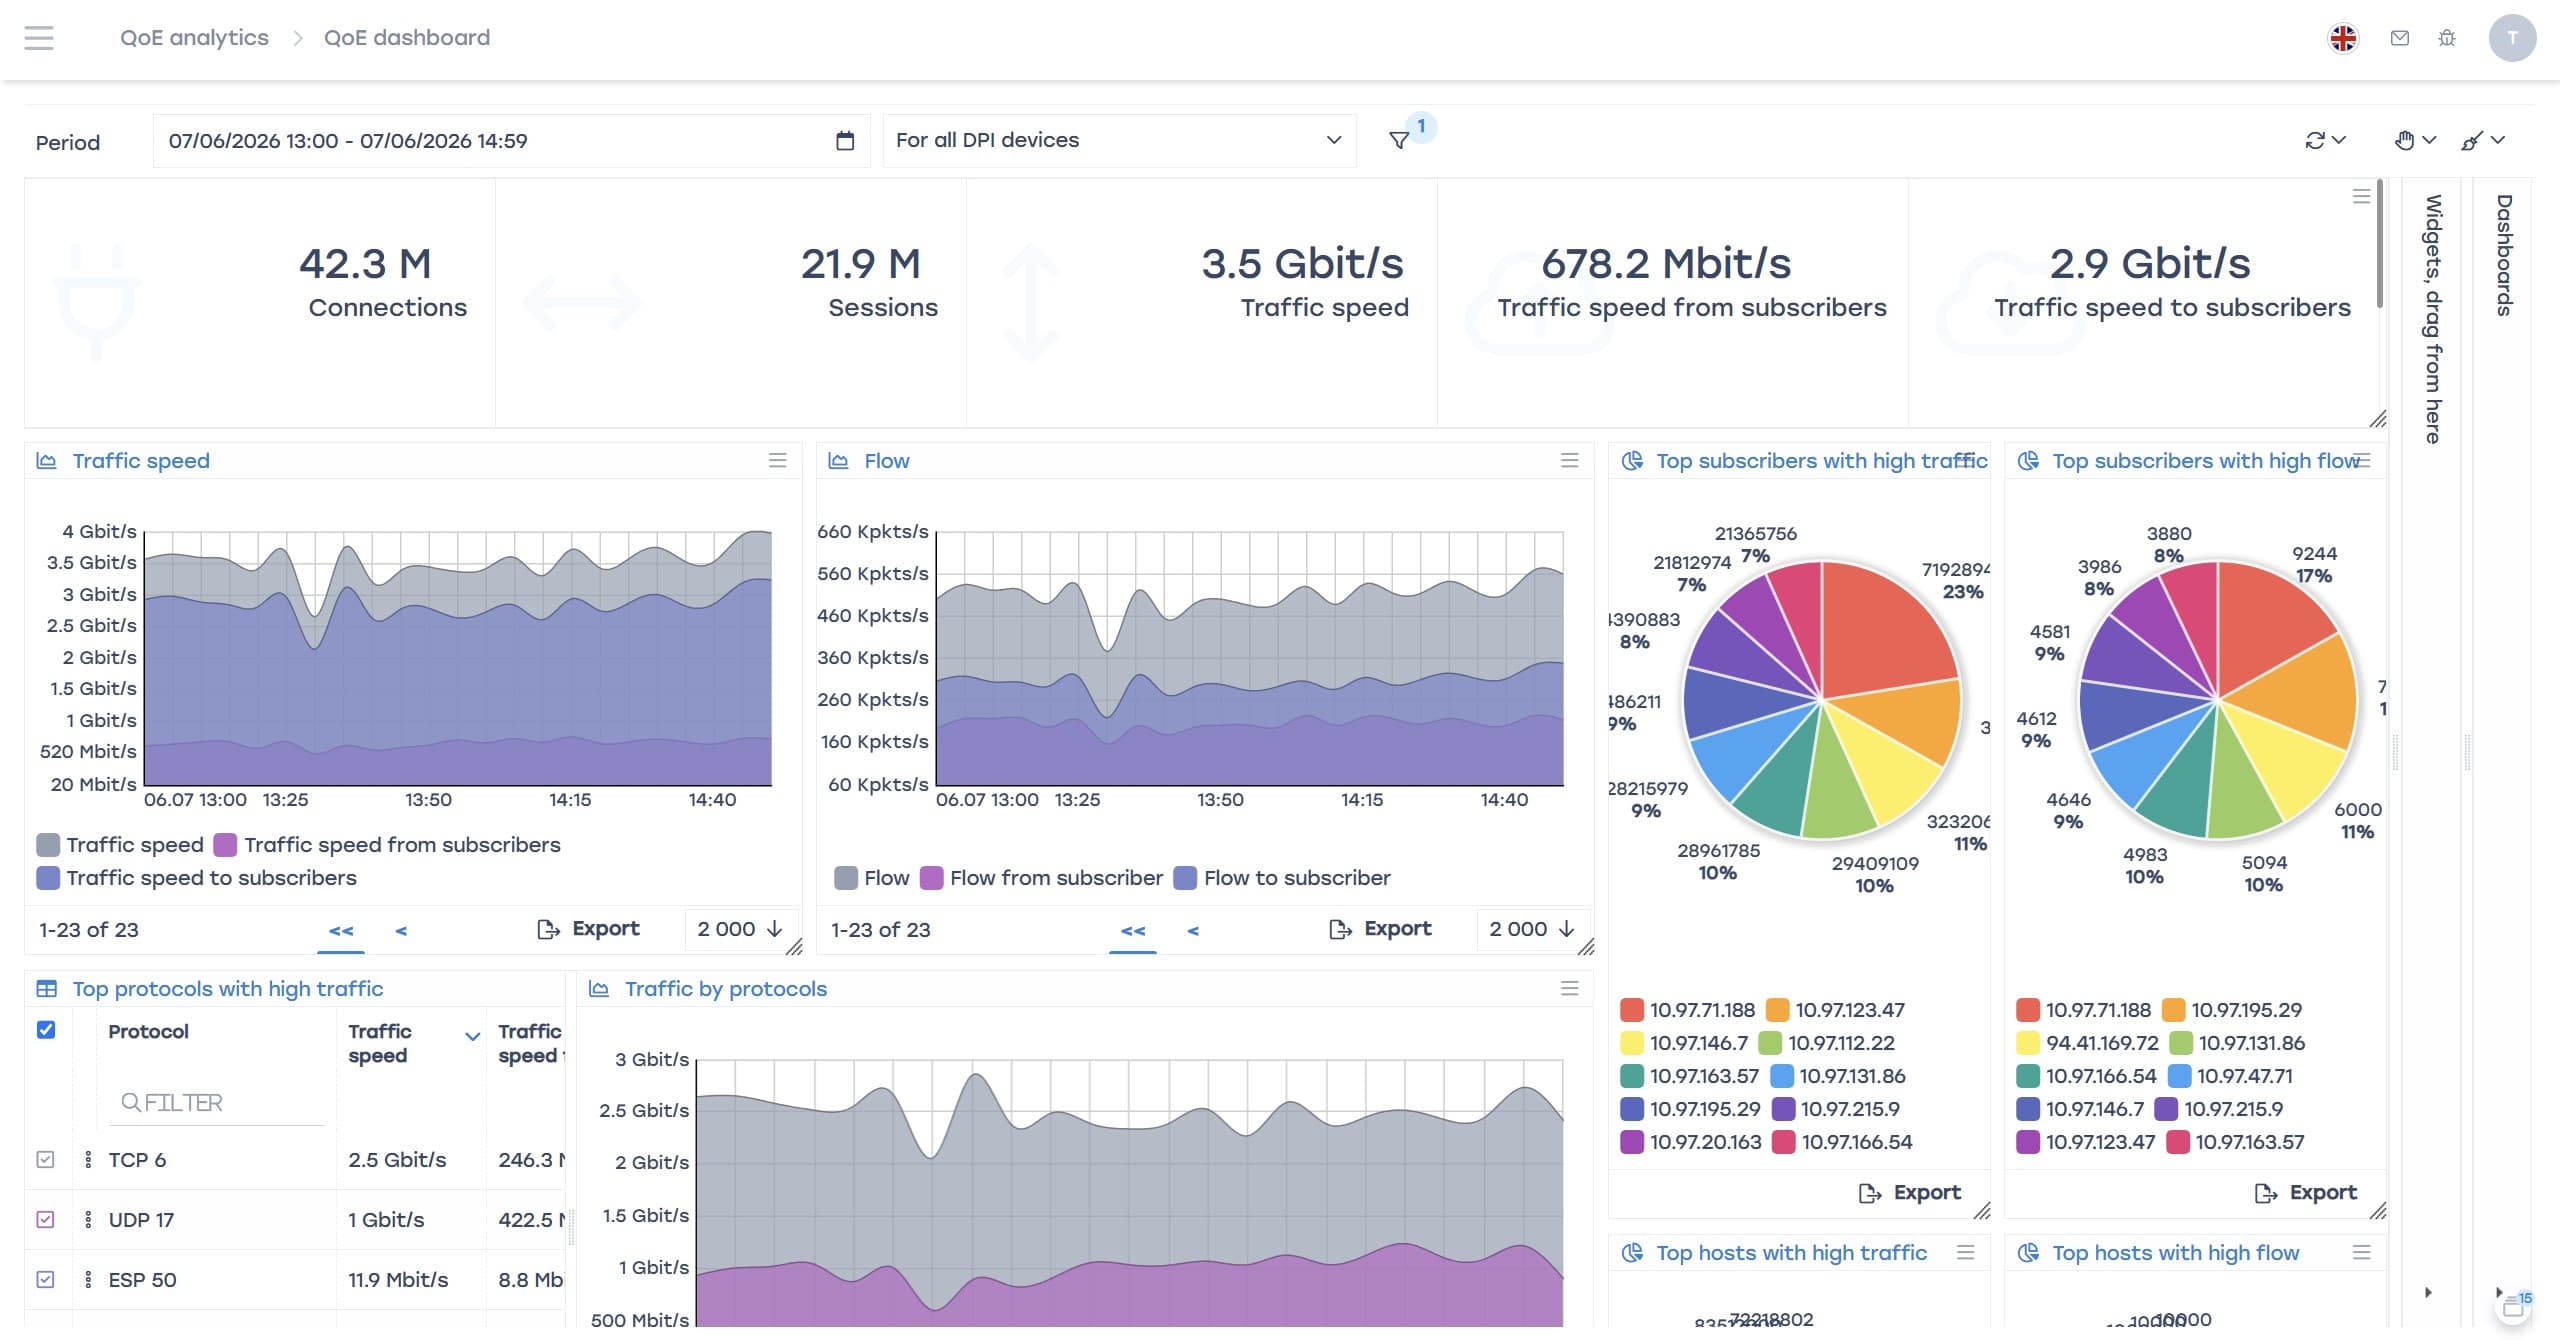This screenshot has height=1344, width=2560.
Task: Open summary counters widget menu
Action: (2361, 196)
